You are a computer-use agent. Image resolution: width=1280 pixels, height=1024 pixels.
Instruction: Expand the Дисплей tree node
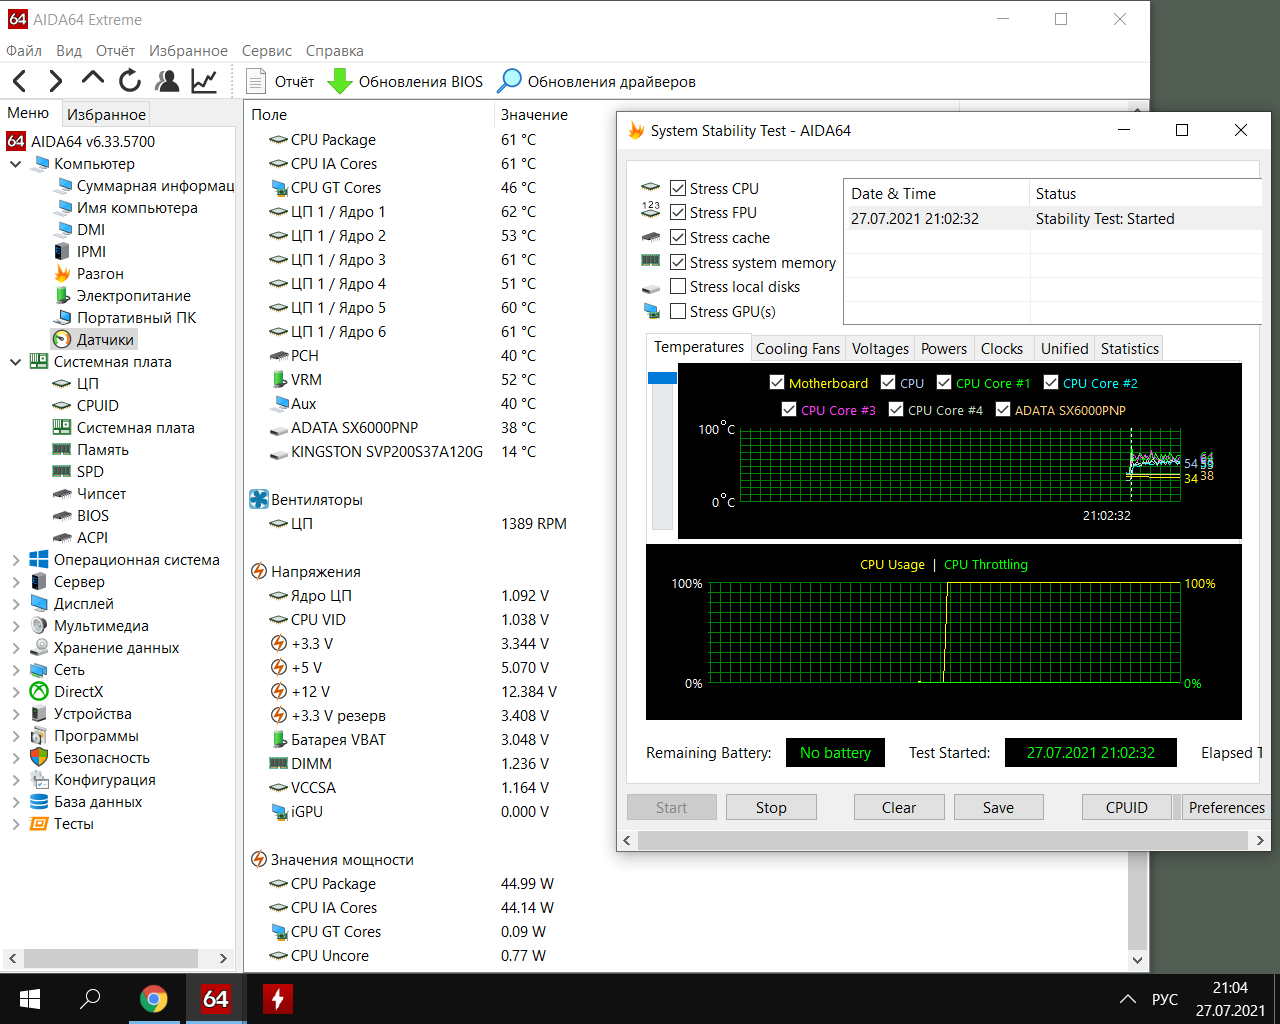[15, 604]
